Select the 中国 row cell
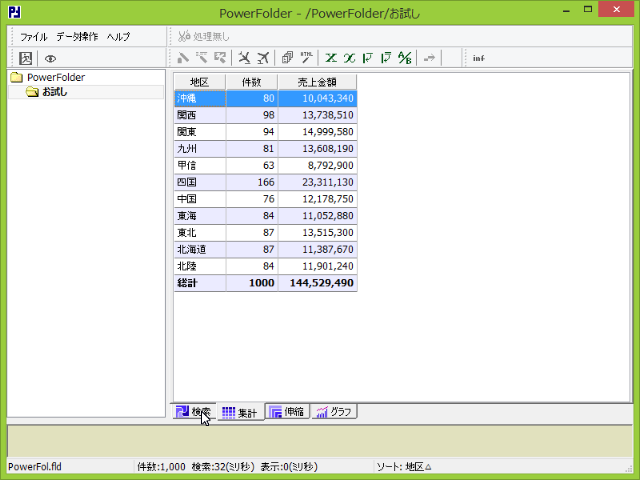 click(200, 199)
